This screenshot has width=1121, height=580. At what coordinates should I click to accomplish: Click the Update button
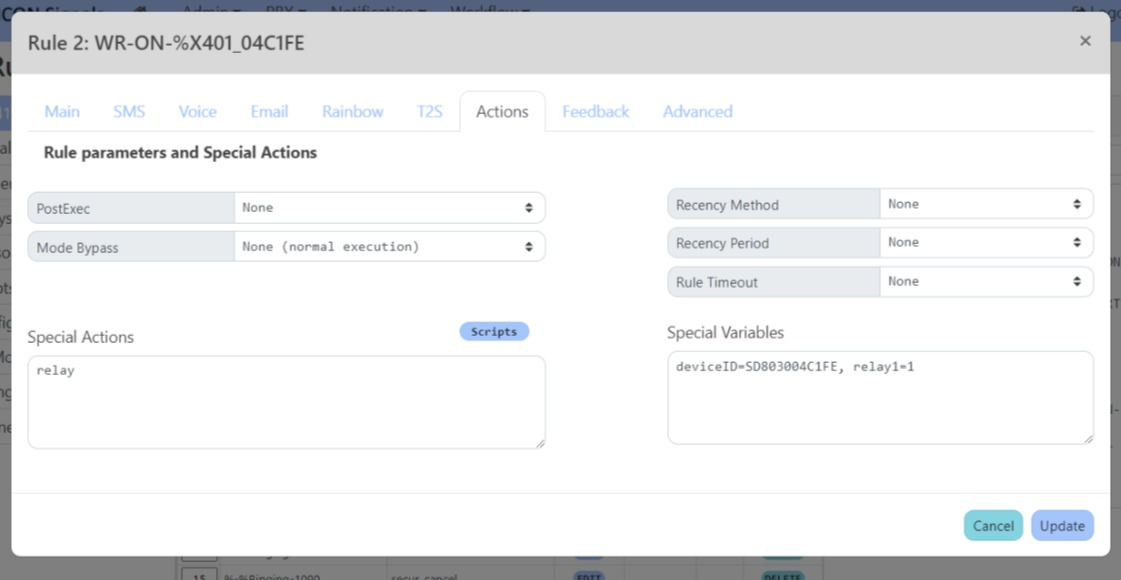1062,526
